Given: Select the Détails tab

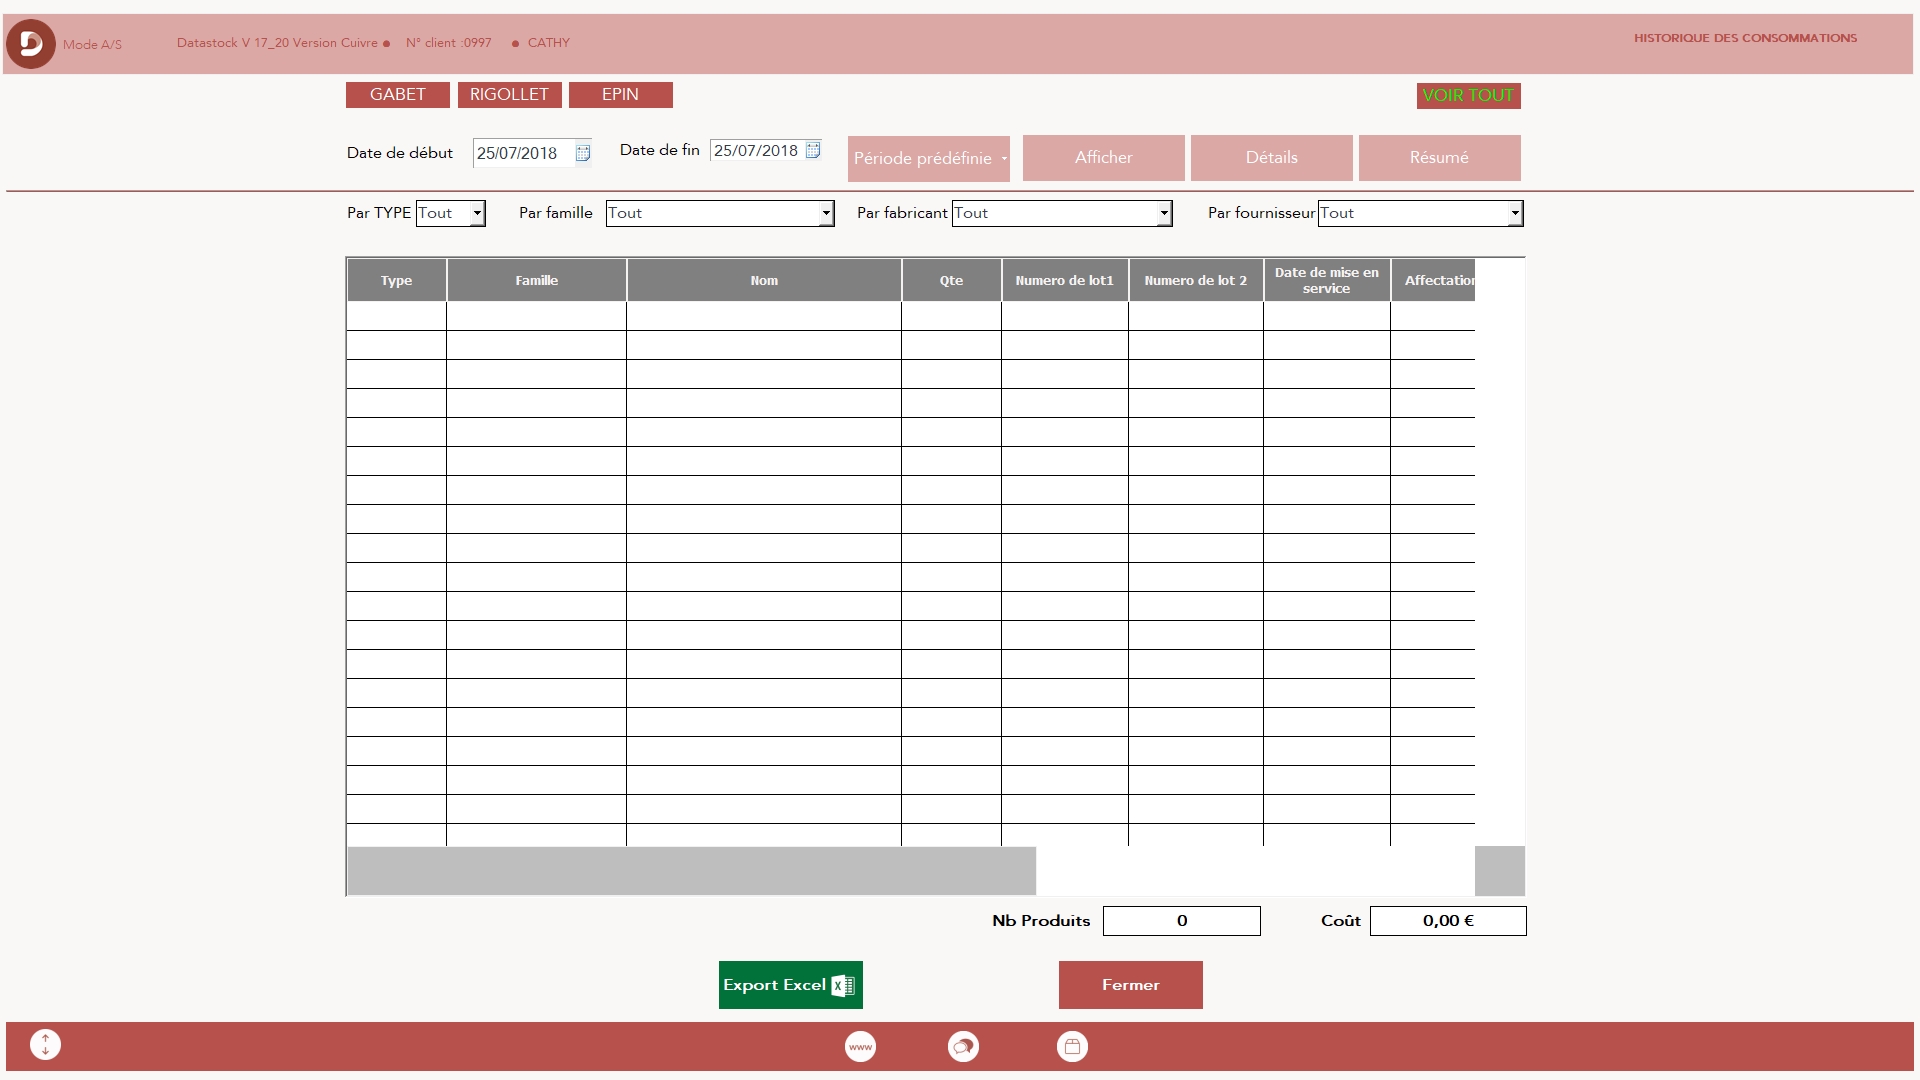Looking at the screenshot, I should pyautogui.click(x=1271, y=157).
